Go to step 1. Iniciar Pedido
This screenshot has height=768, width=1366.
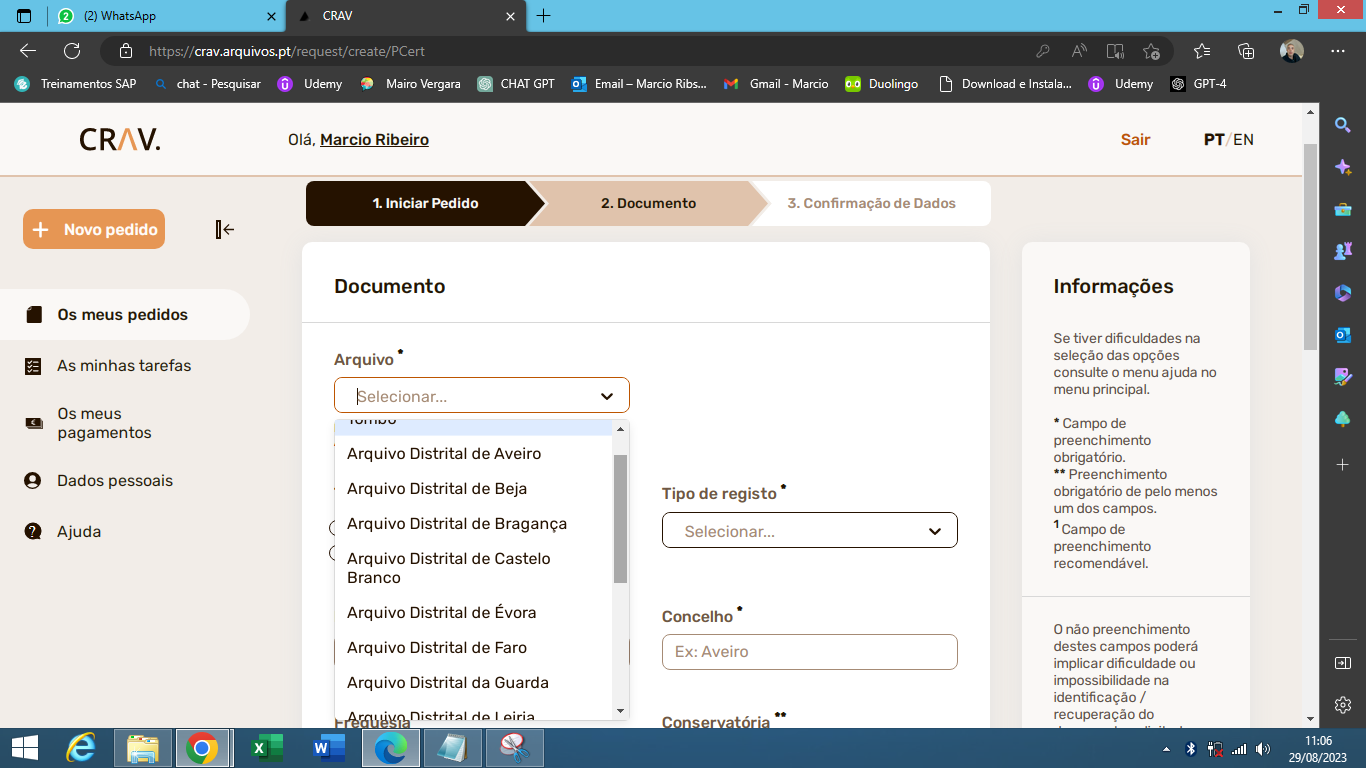(x=425, y=203)
